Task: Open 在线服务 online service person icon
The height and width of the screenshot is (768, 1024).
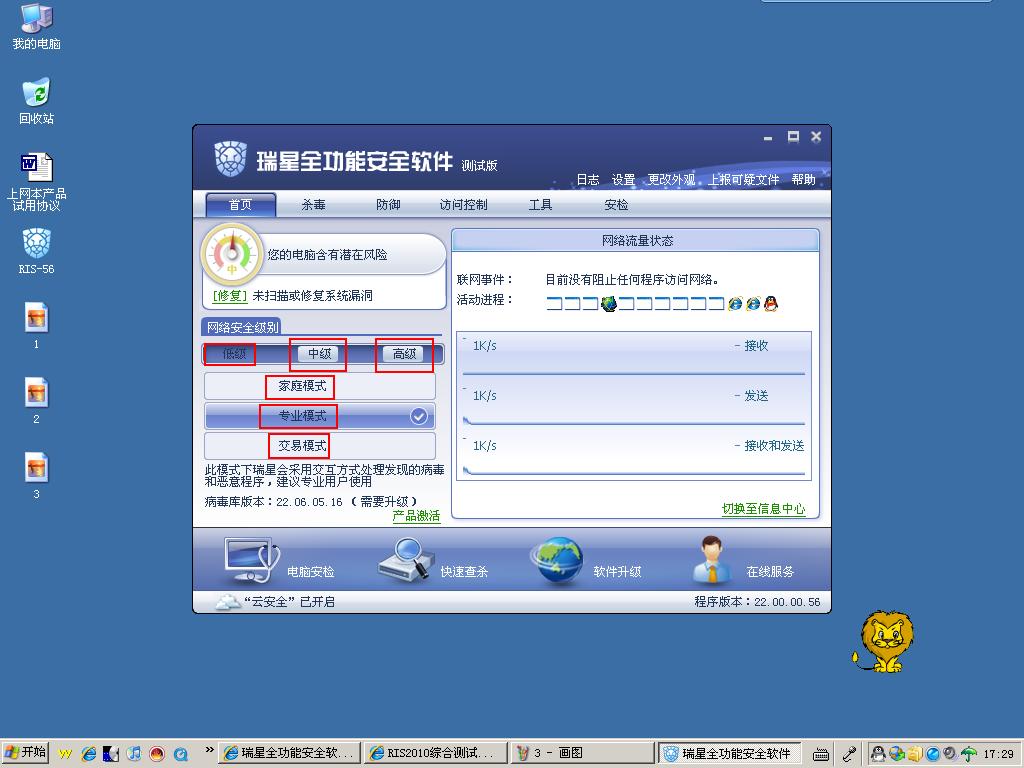Action: click(x=712, y=560)
